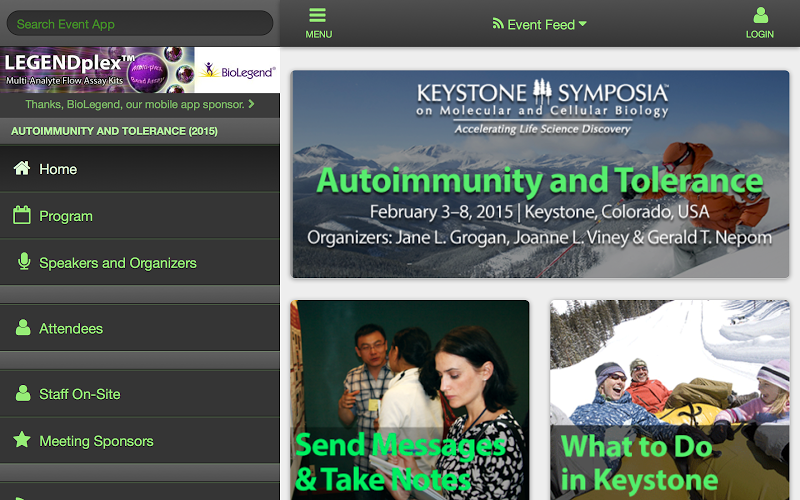Click the Keystone Symposia logo
The image size is (800, 500).
tap(542, 106)
